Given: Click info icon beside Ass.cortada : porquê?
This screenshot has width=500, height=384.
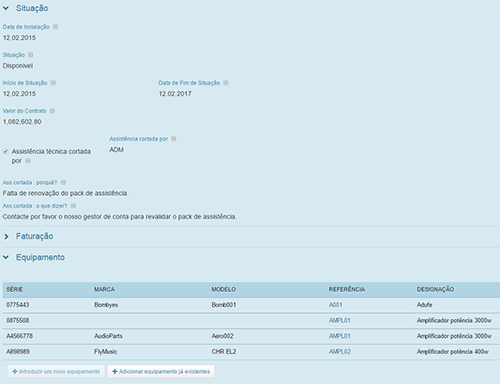Looking at the screenshot, I should 63,182.
